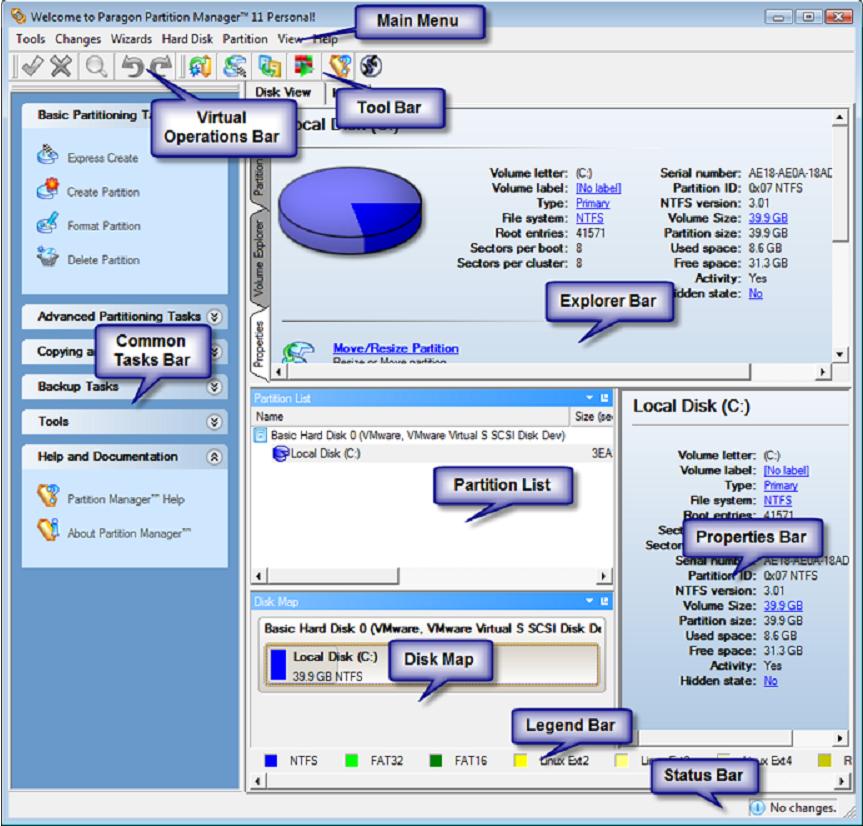Click Volume Size 39.9 GB in Properties bar

(783, 605)
